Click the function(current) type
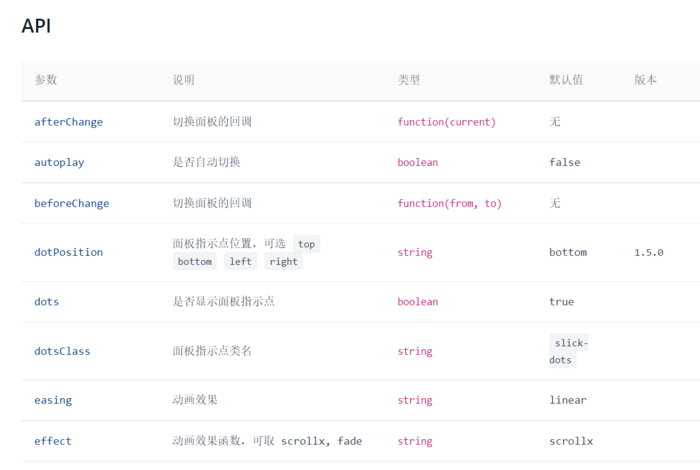Screen dimensions: 700x470 tap(447, 122)
